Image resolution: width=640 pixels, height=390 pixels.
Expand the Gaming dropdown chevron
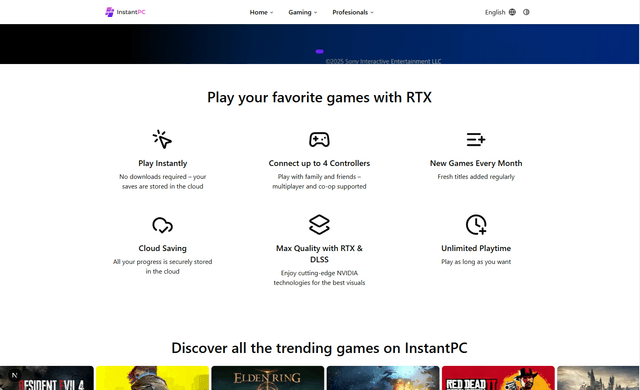coord(315,13)
